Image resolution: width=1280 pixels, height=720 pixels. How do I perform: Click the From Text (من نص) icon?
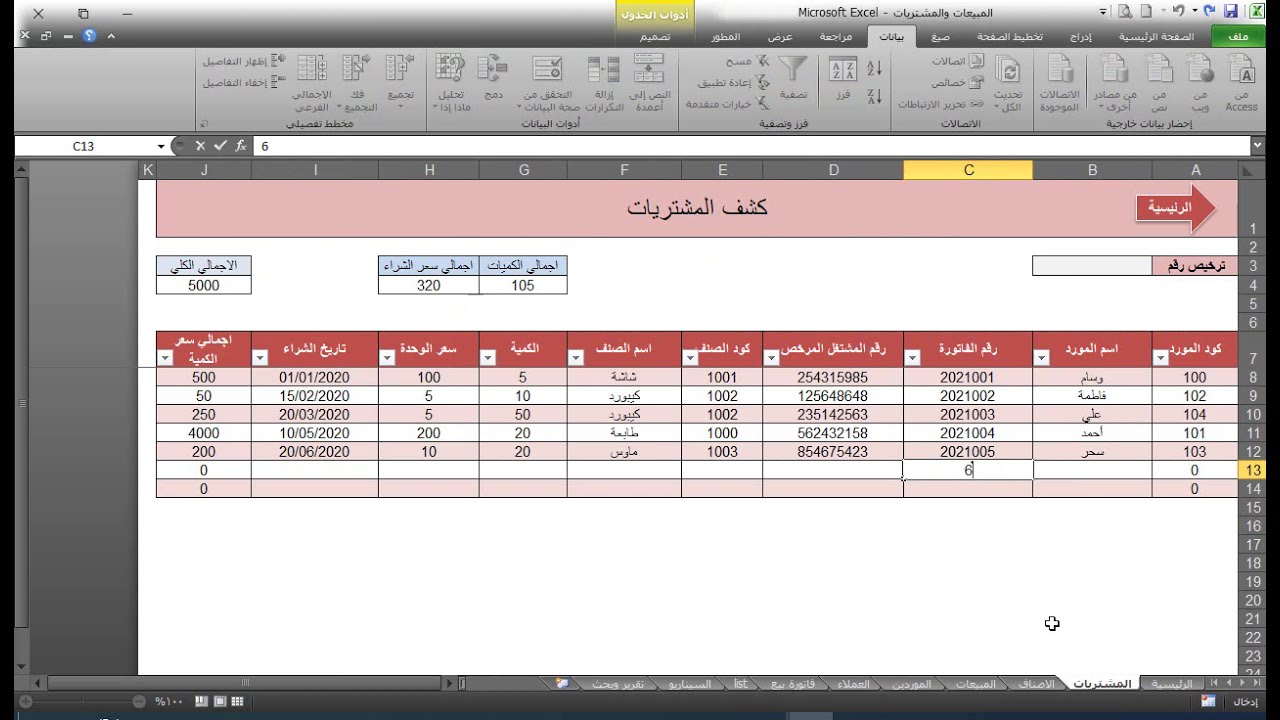pos(1158,83)
